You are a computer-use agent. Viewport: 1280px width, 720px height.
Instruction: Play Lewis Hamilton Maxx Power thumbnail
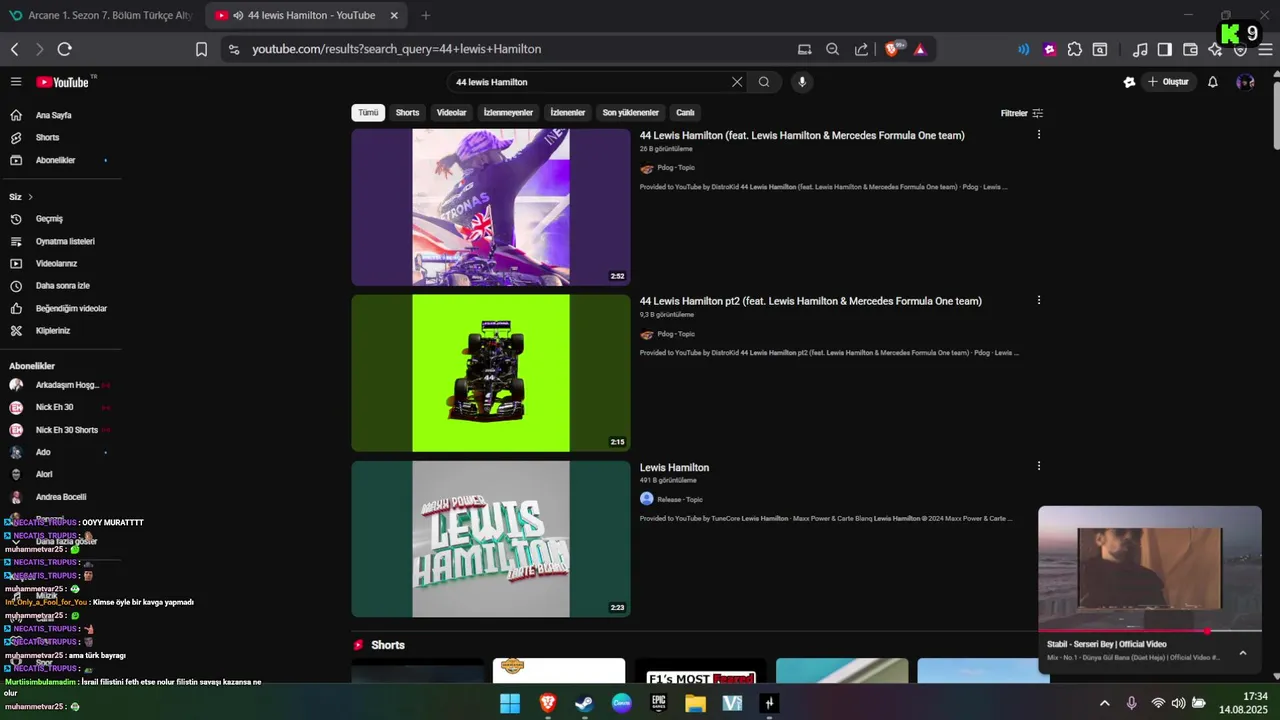[x=491, y=539]
